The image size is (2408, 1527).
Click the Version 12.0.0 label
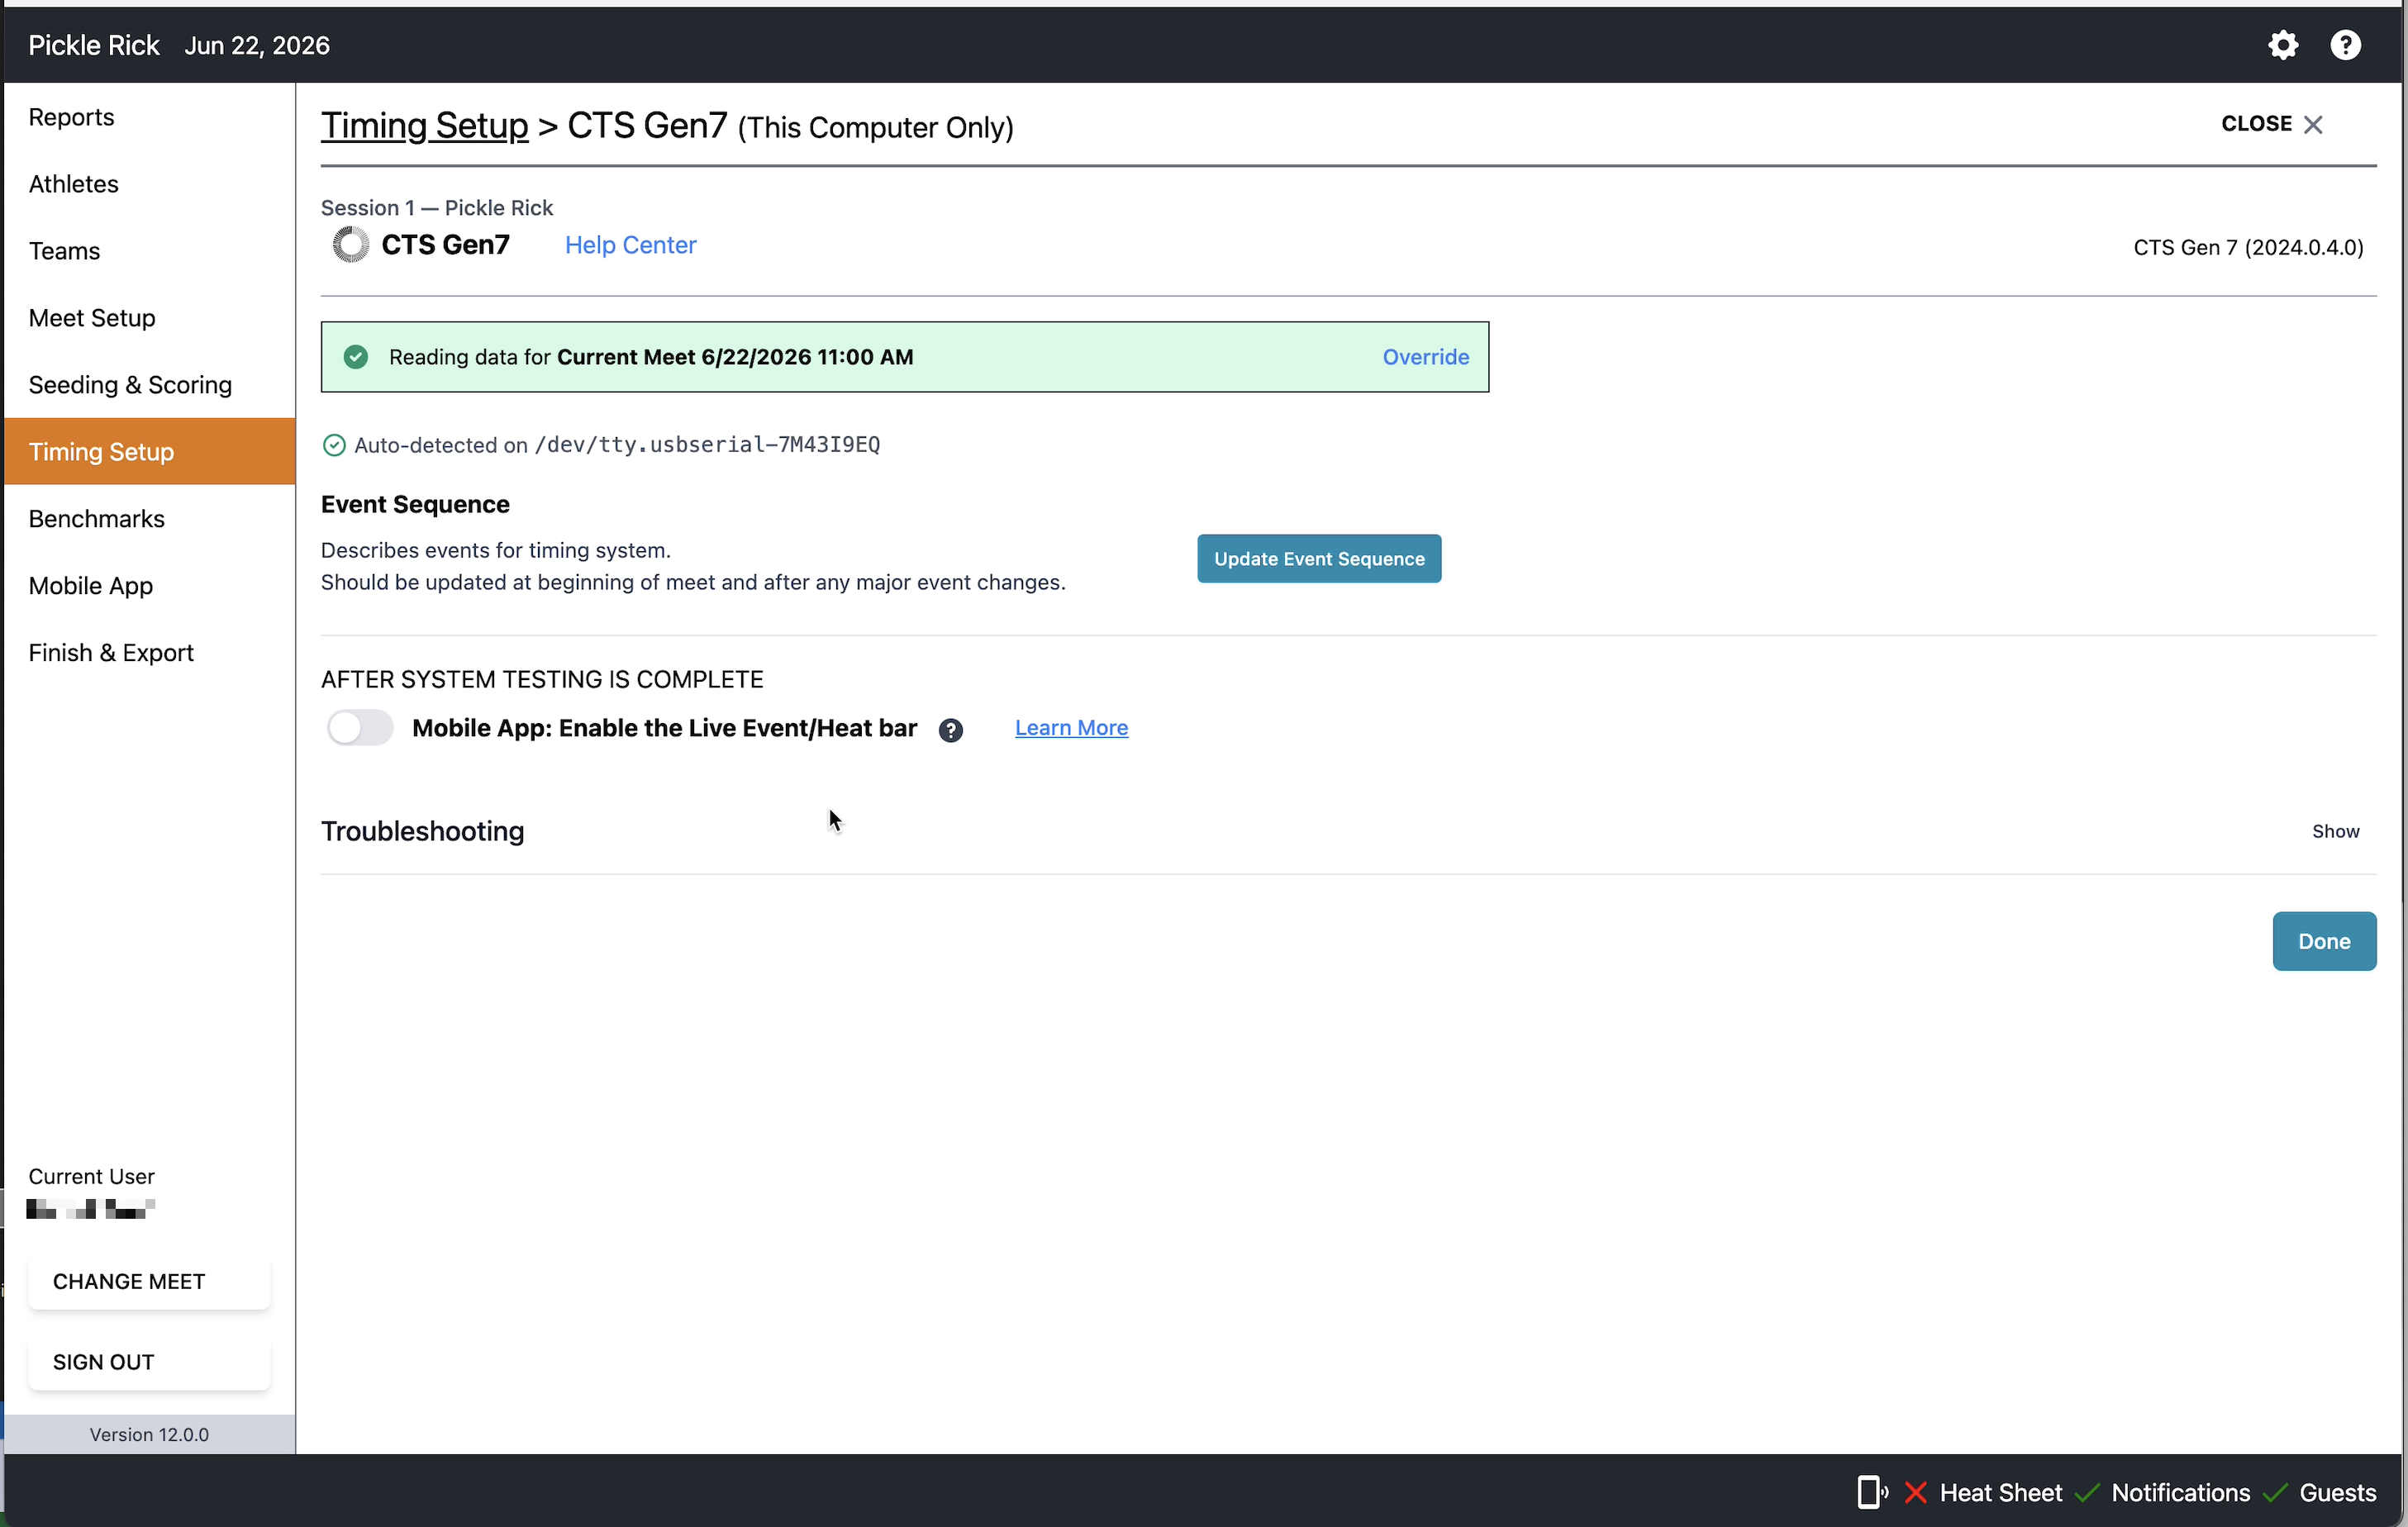[x=149, y=1434]
